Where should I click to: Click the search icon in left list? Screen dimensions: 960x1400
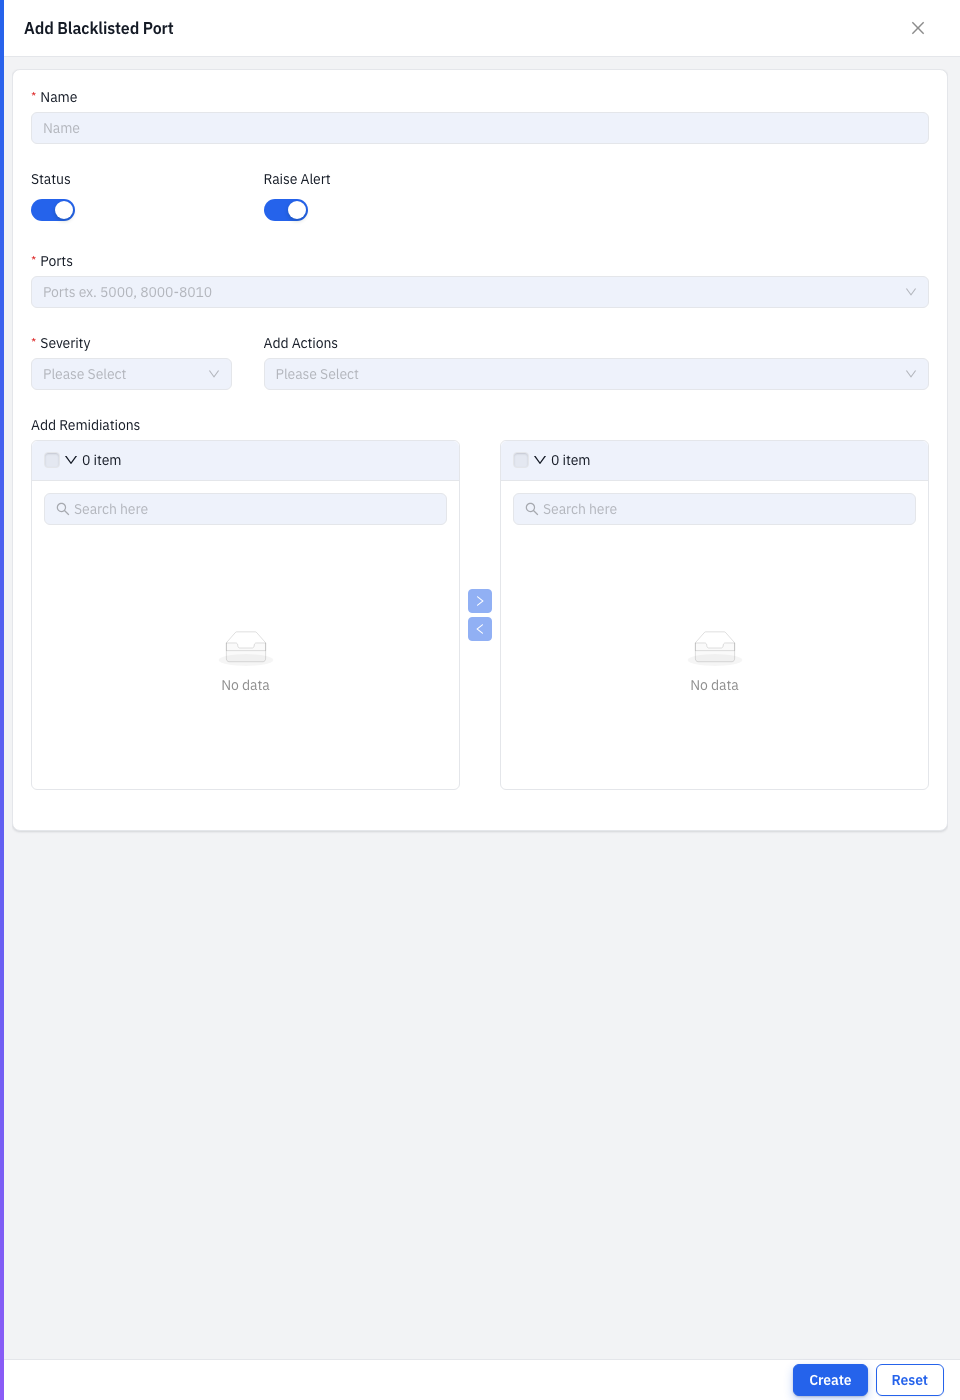[63, 509]
